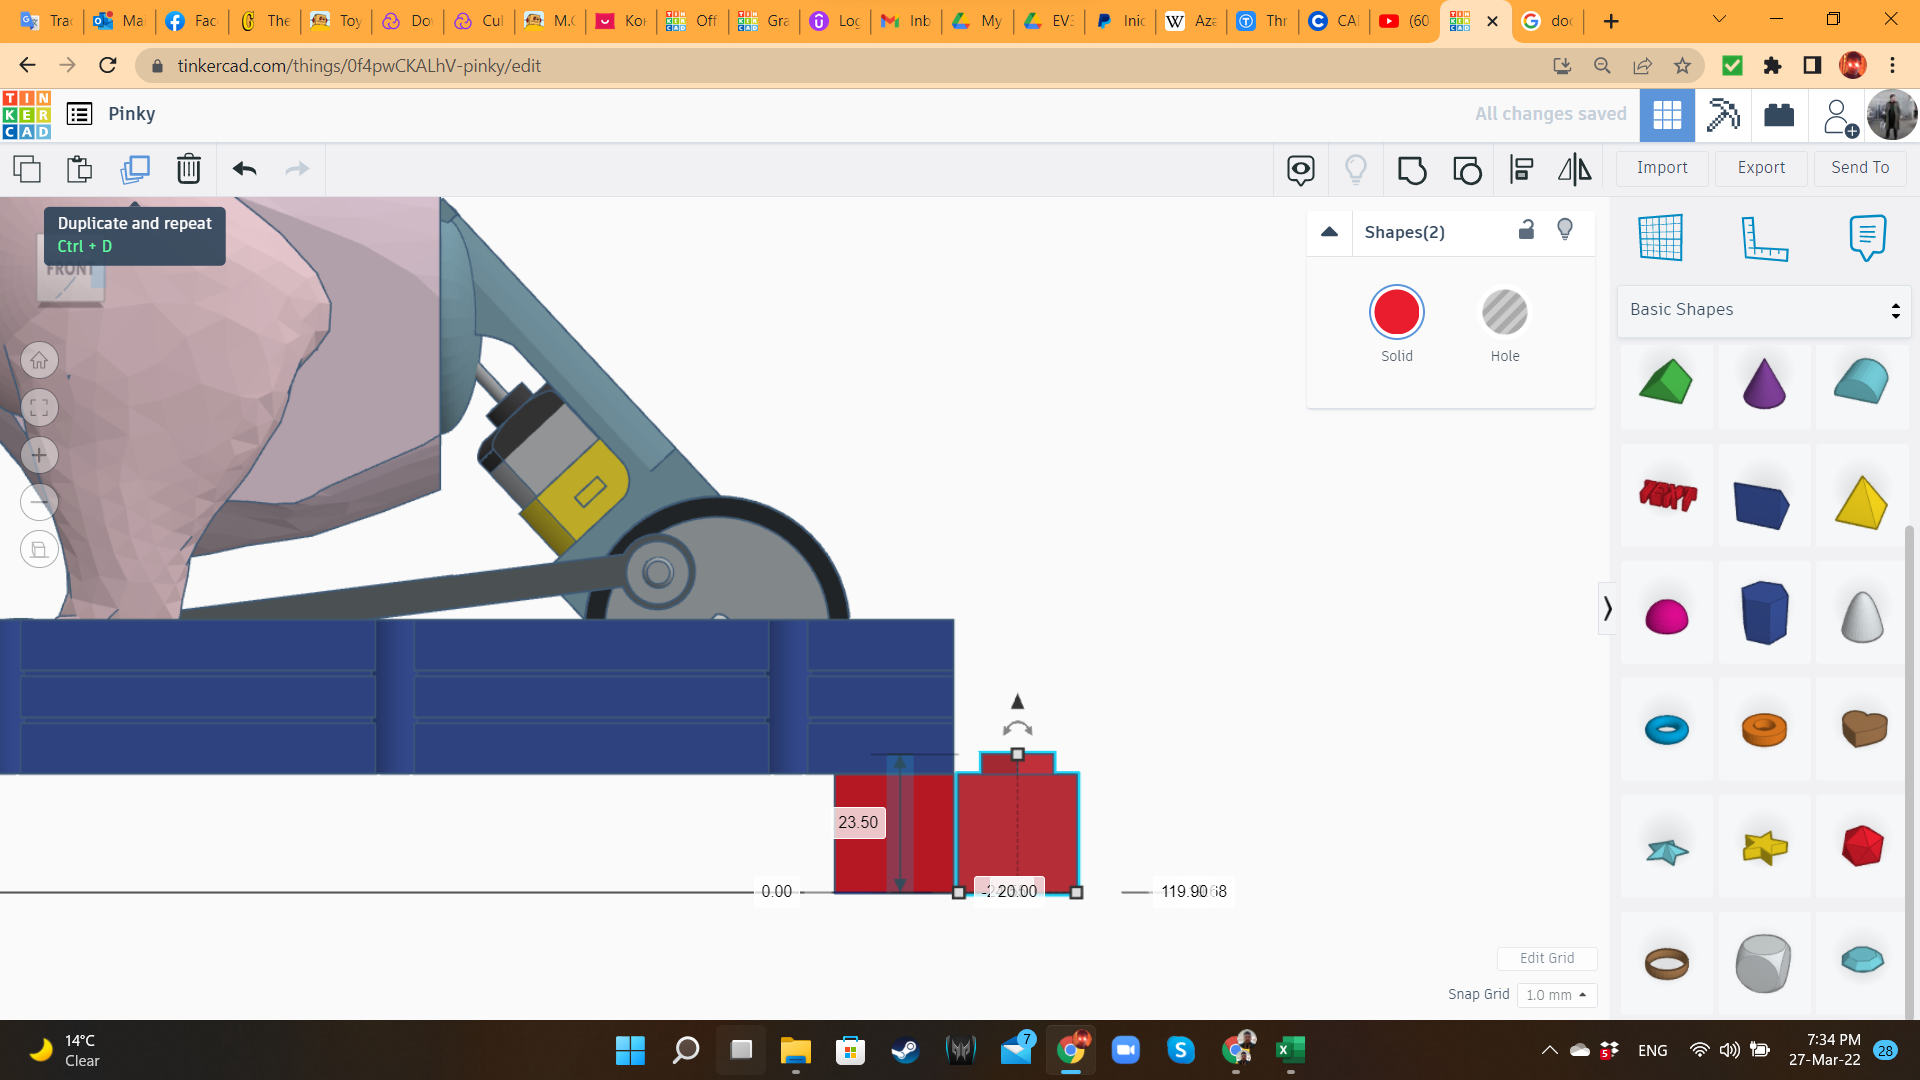Screen dimensions: 1920x1080
Task: Click the Delete trash can icon
Action: [188, 169]
